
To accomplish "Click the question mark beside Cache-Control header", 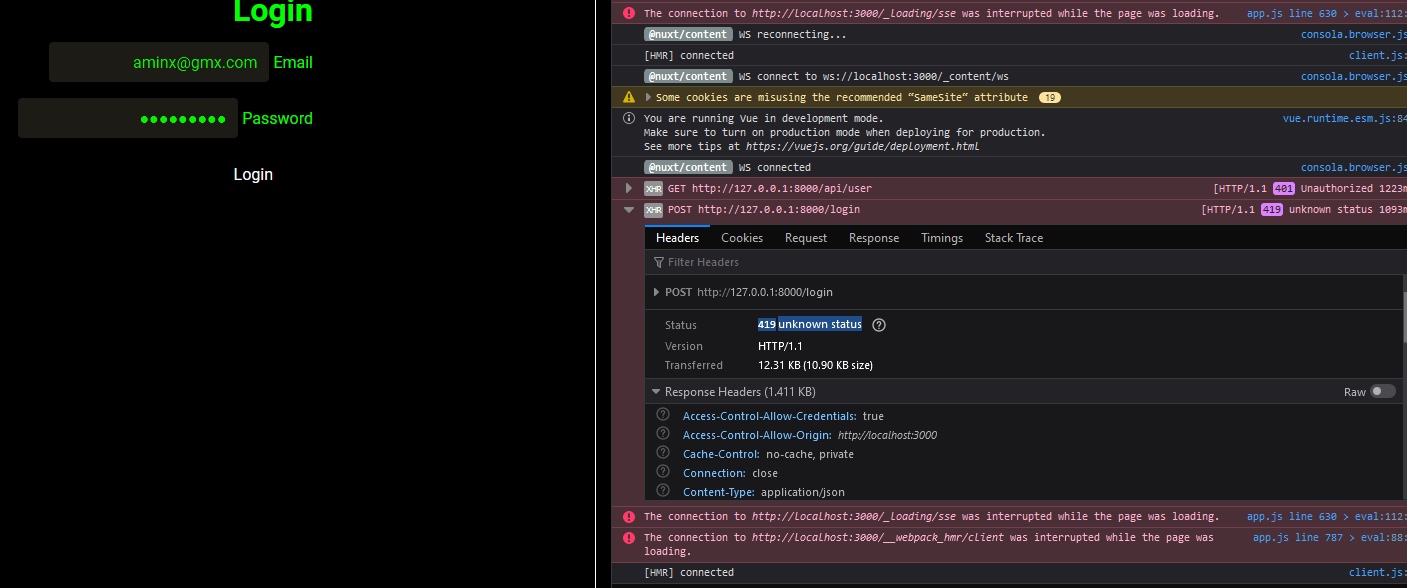I will point(662,452).
